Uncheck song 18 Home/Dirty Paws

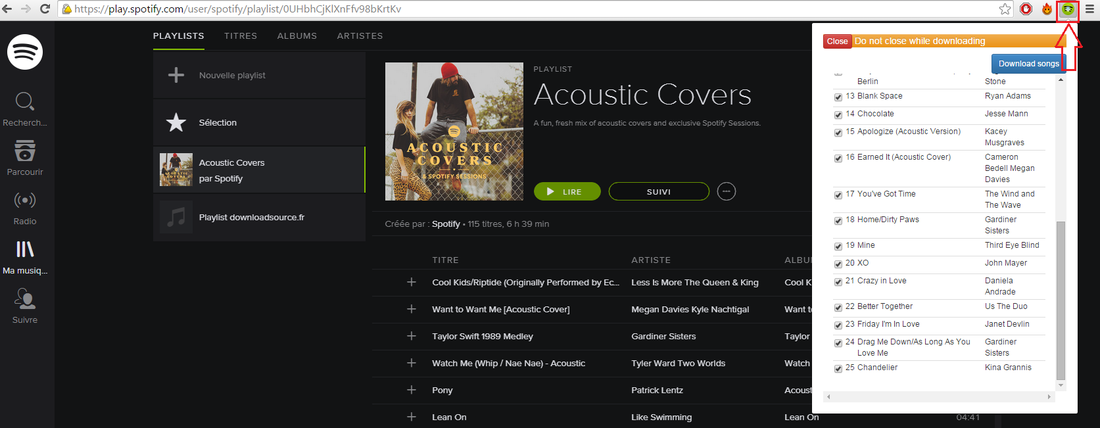pyautogui.click(x=838, y=221)
